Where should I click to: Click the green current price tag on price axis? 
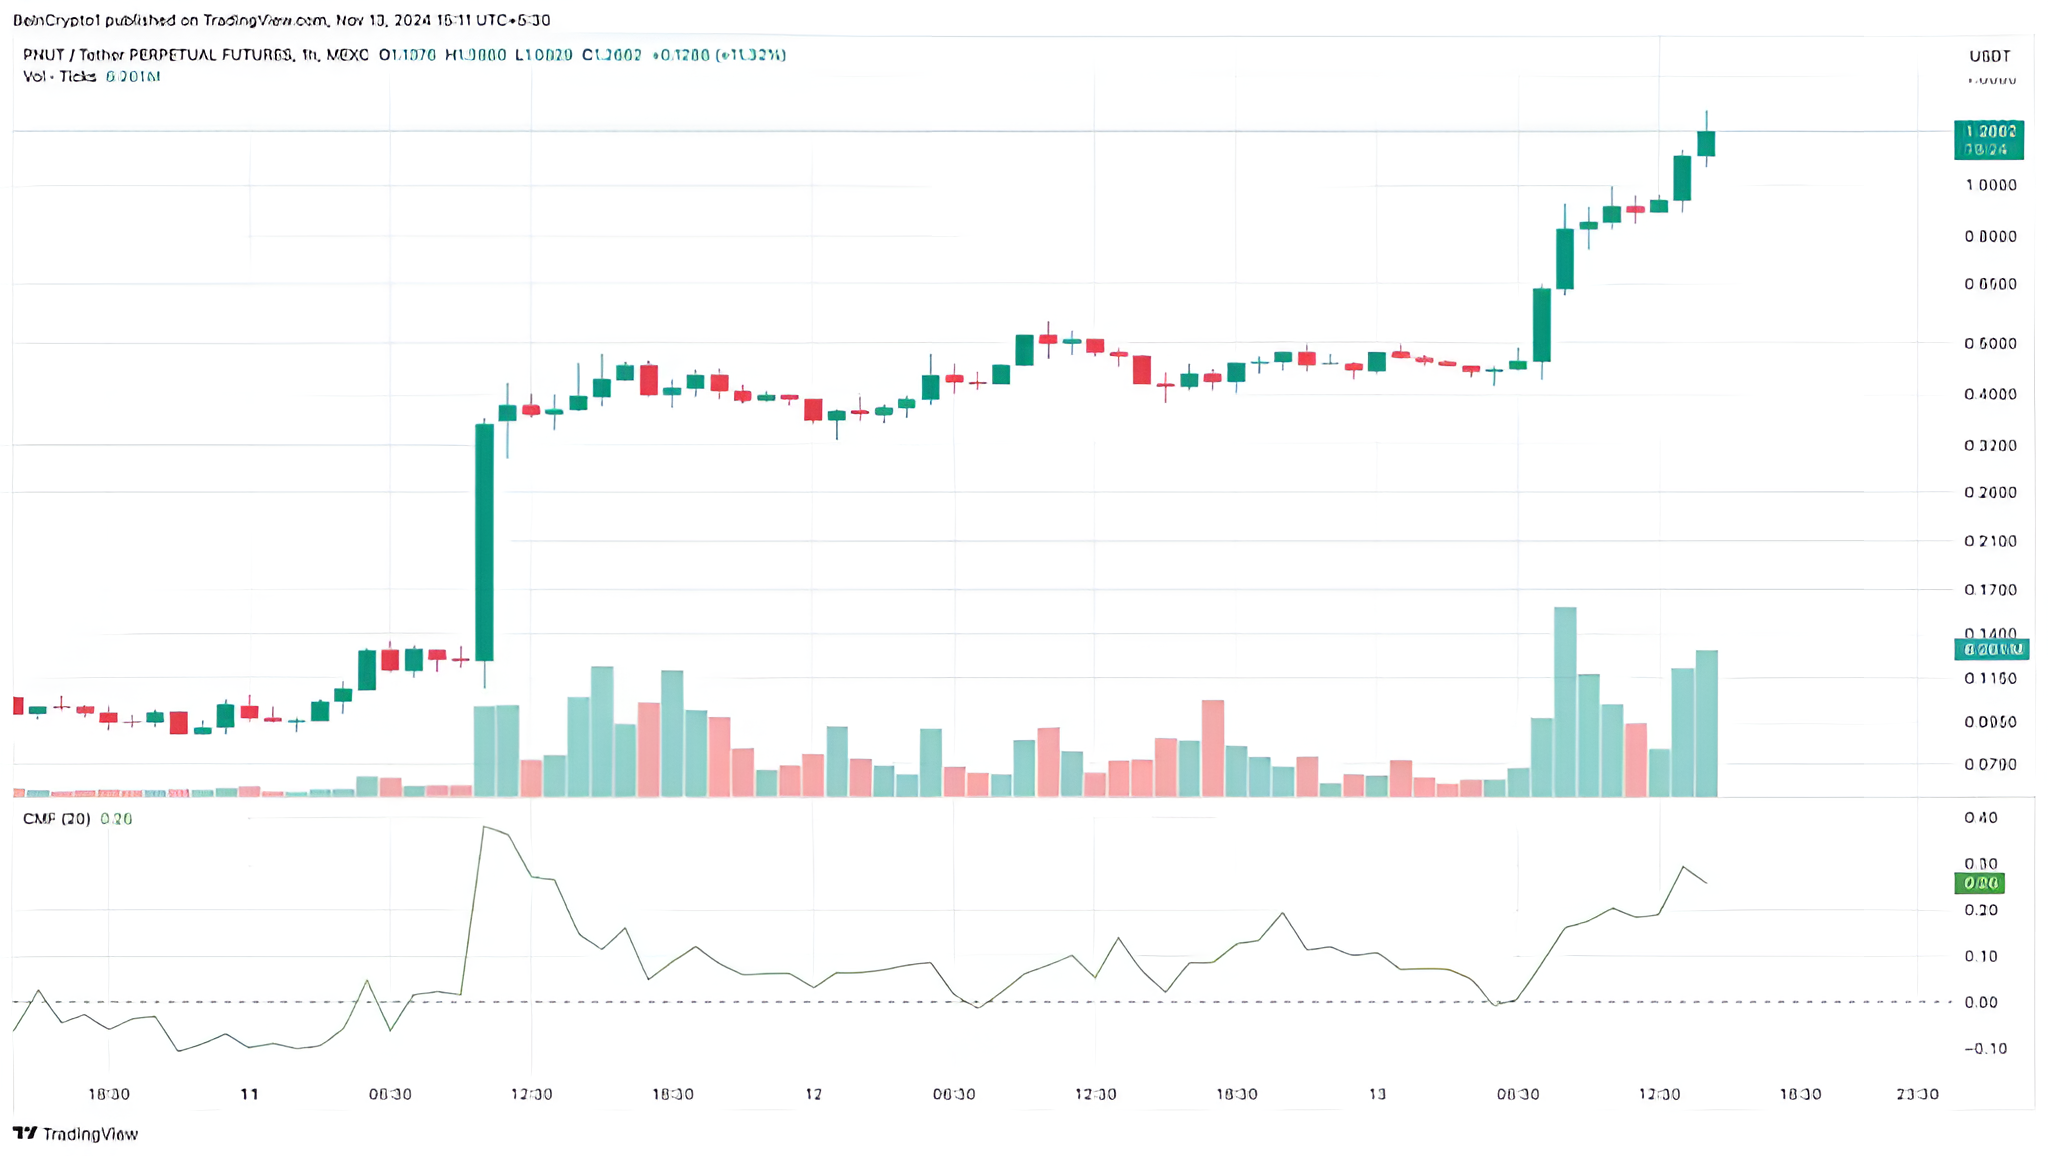(1988, 140)
